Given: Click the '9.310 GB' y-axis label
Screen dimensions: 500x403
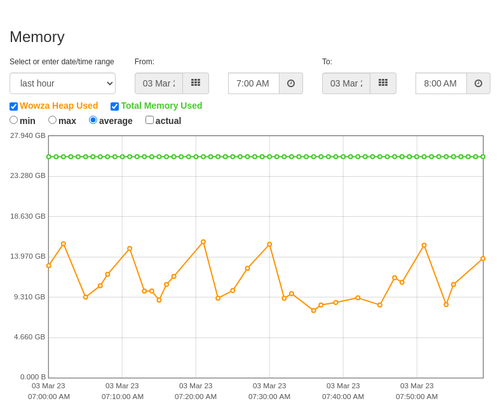Looking at the screenshot, I should point(29,297).
